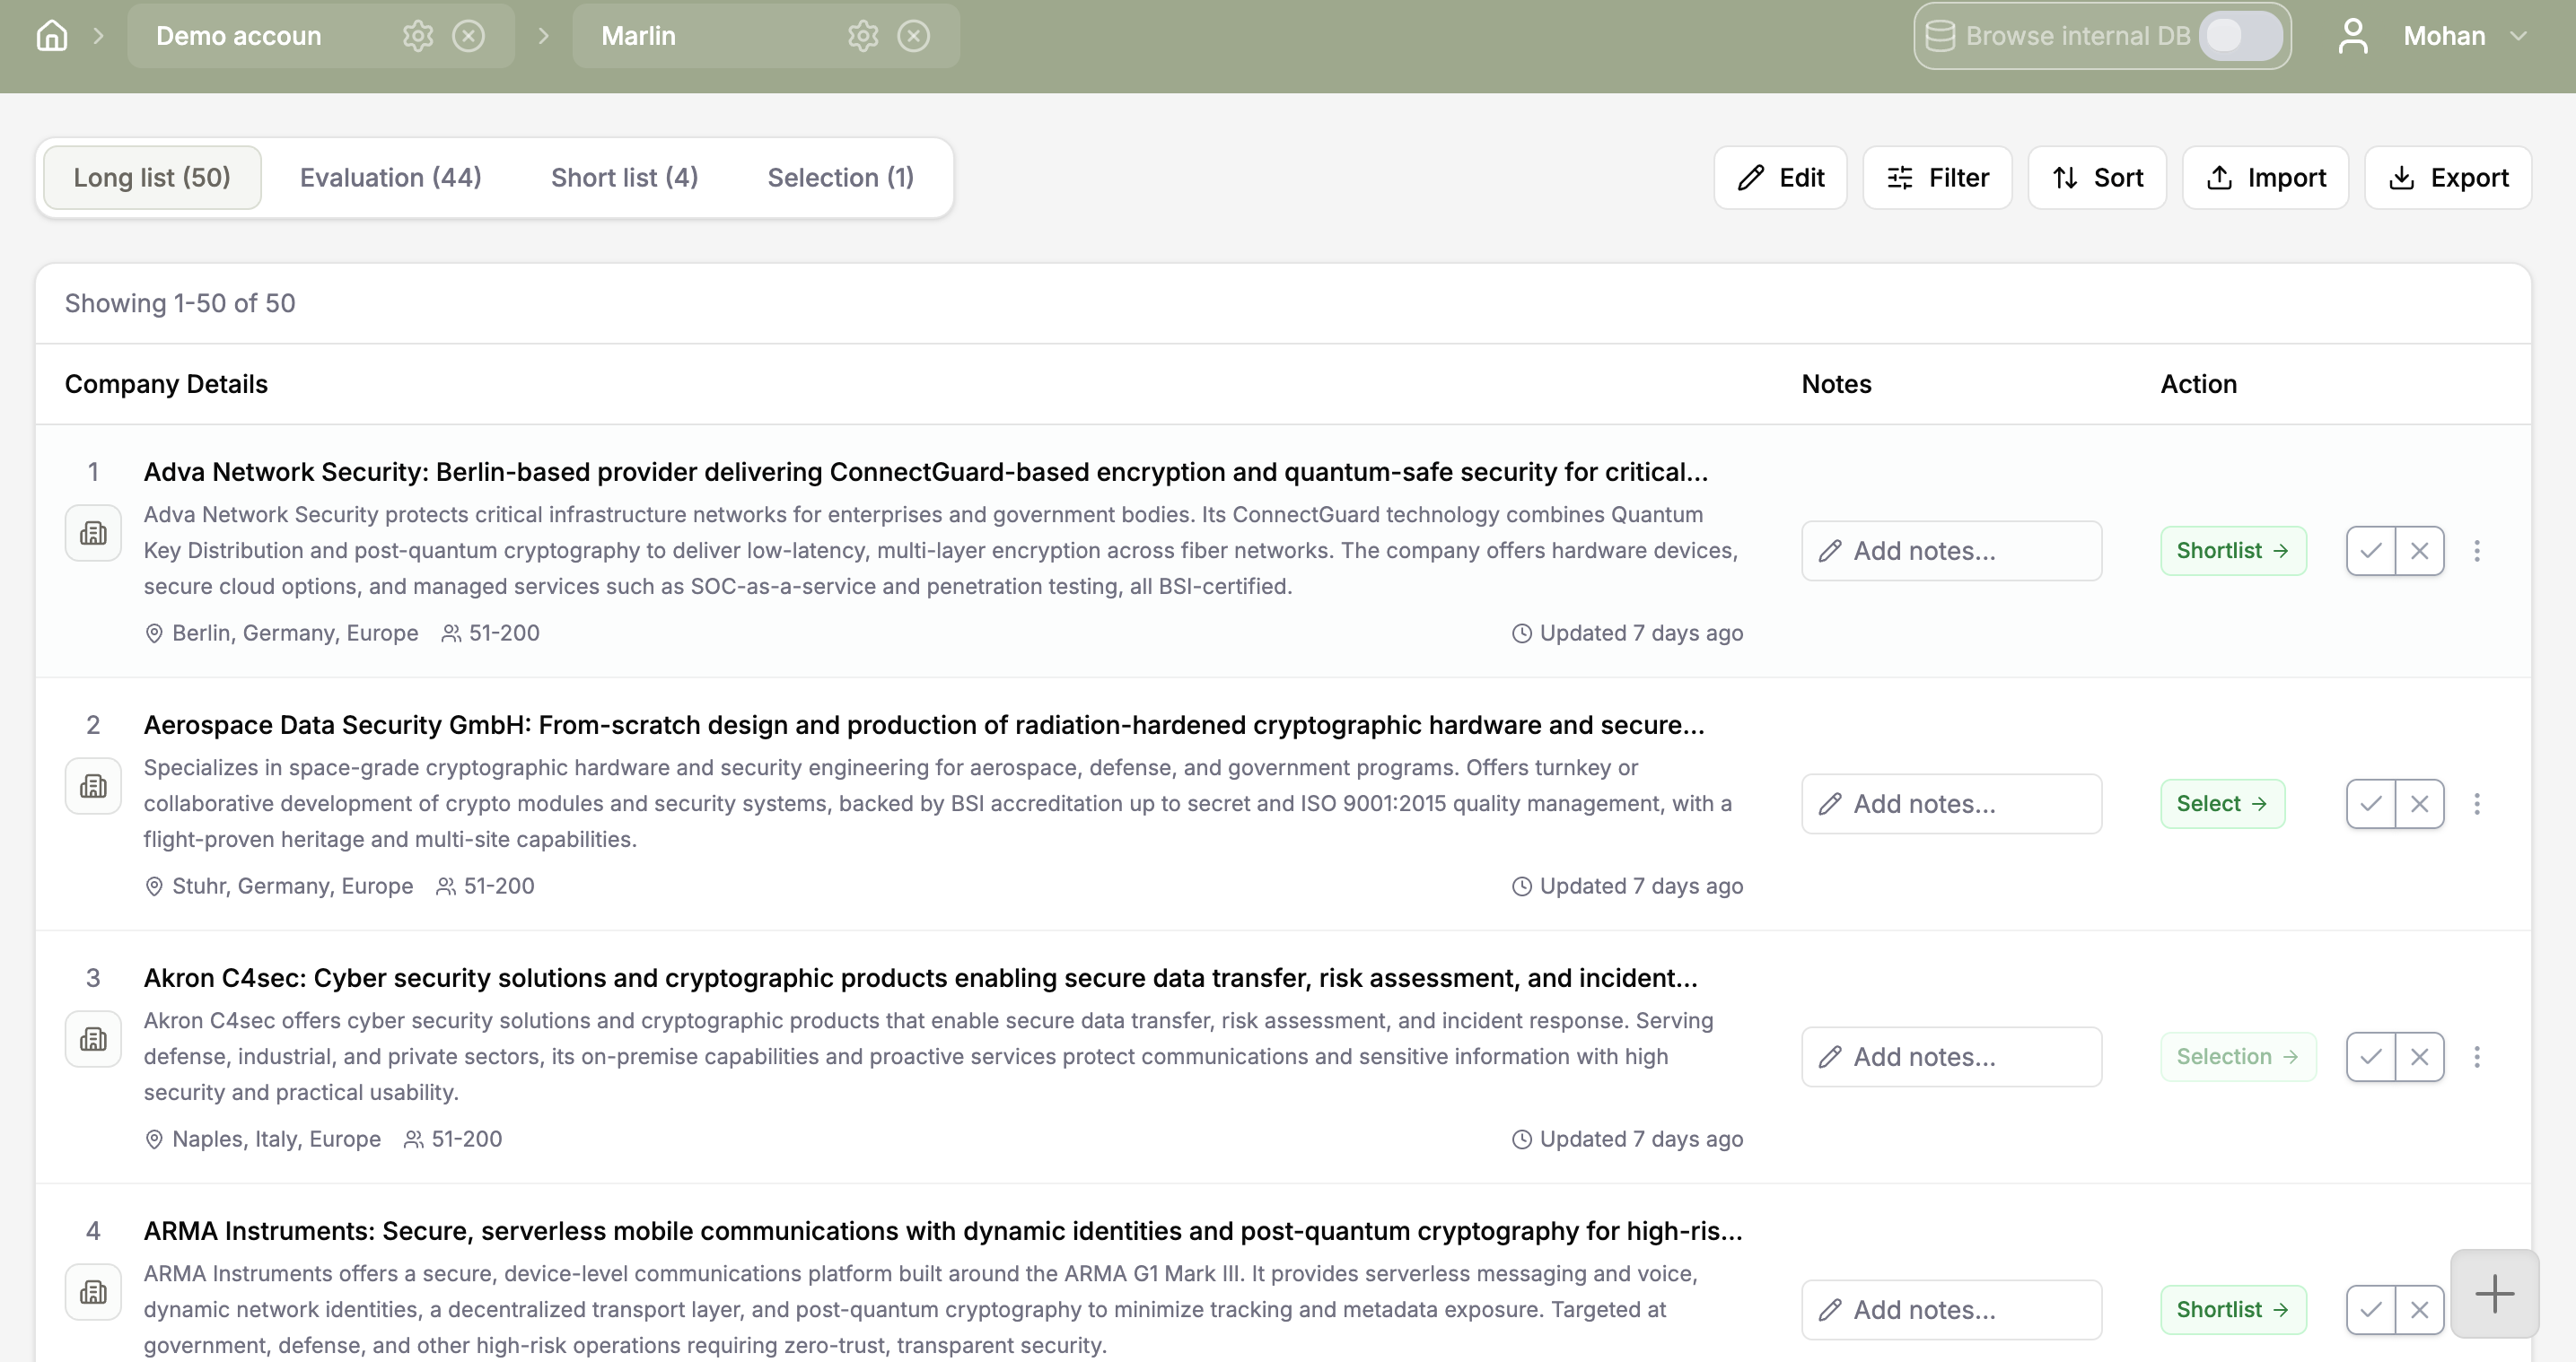
Task: Shortlist Adva Network Security
Action: [2233, 551]
